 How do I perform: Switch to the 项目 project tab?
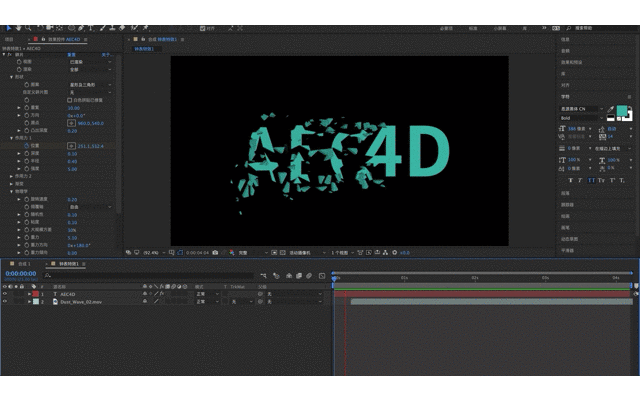pyautogui.click(x=9, y=40)
